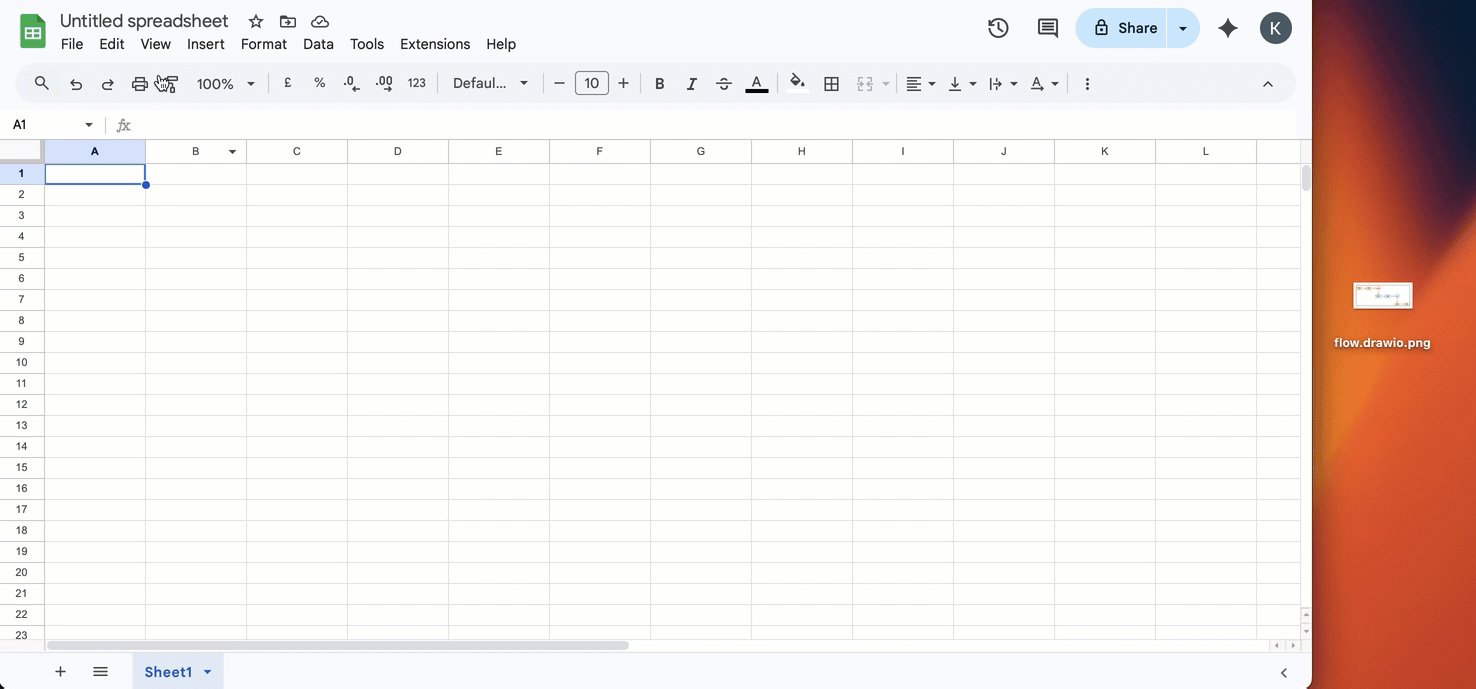Open the Format menu
Viewport: 1476px width, 689px height.
click(x=263, y=44)
